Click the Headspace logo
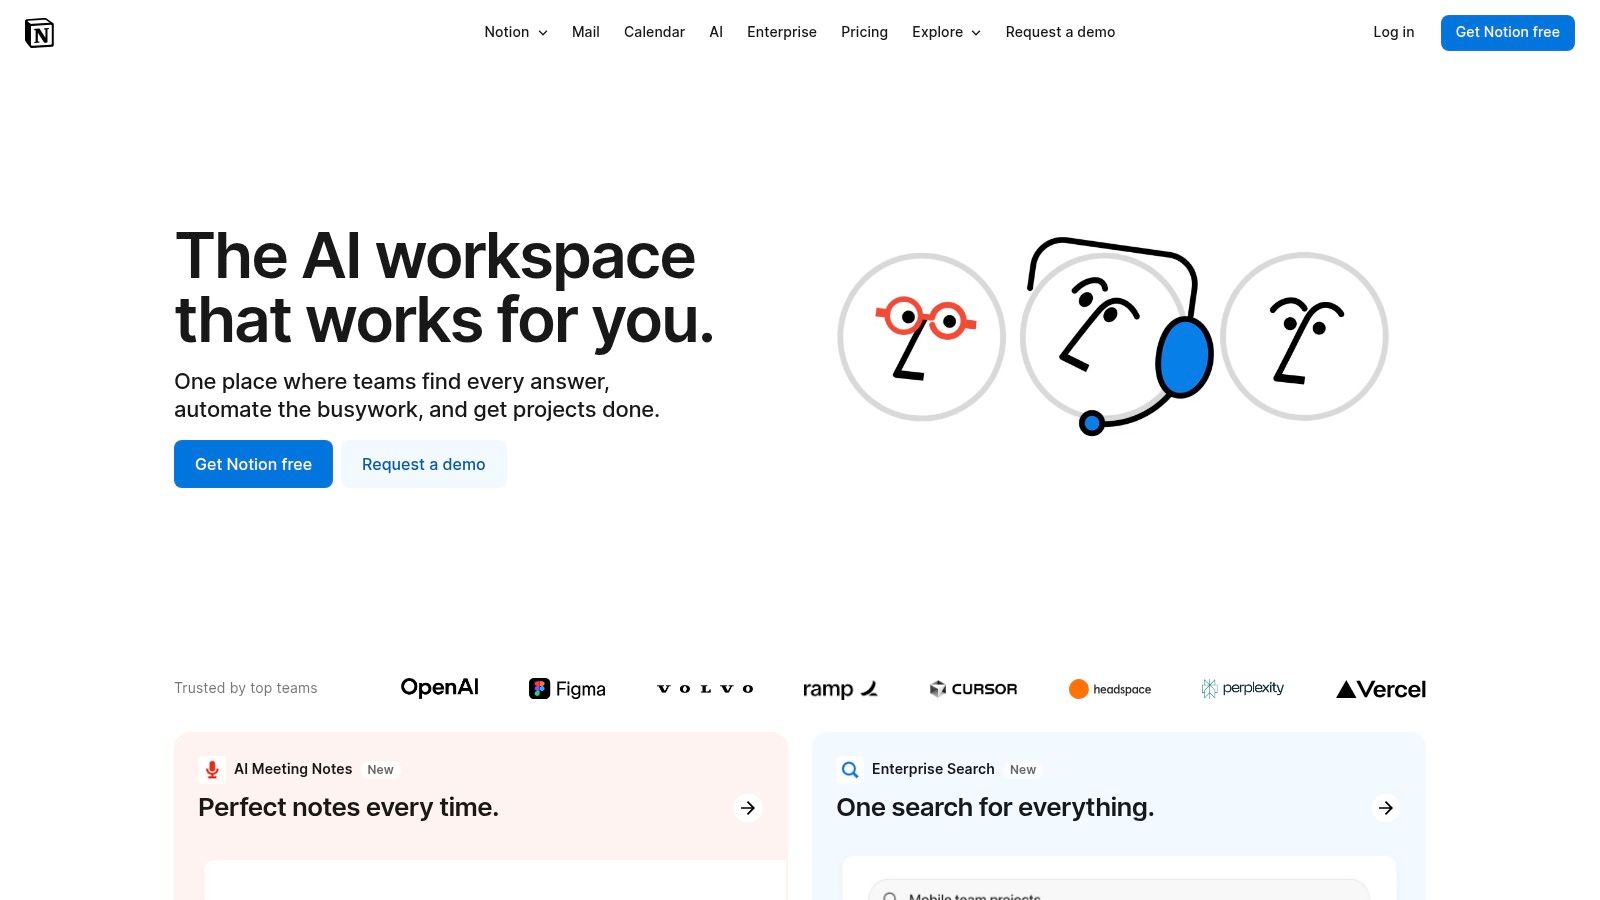The image size is (1600, 900). [1110, 689]
